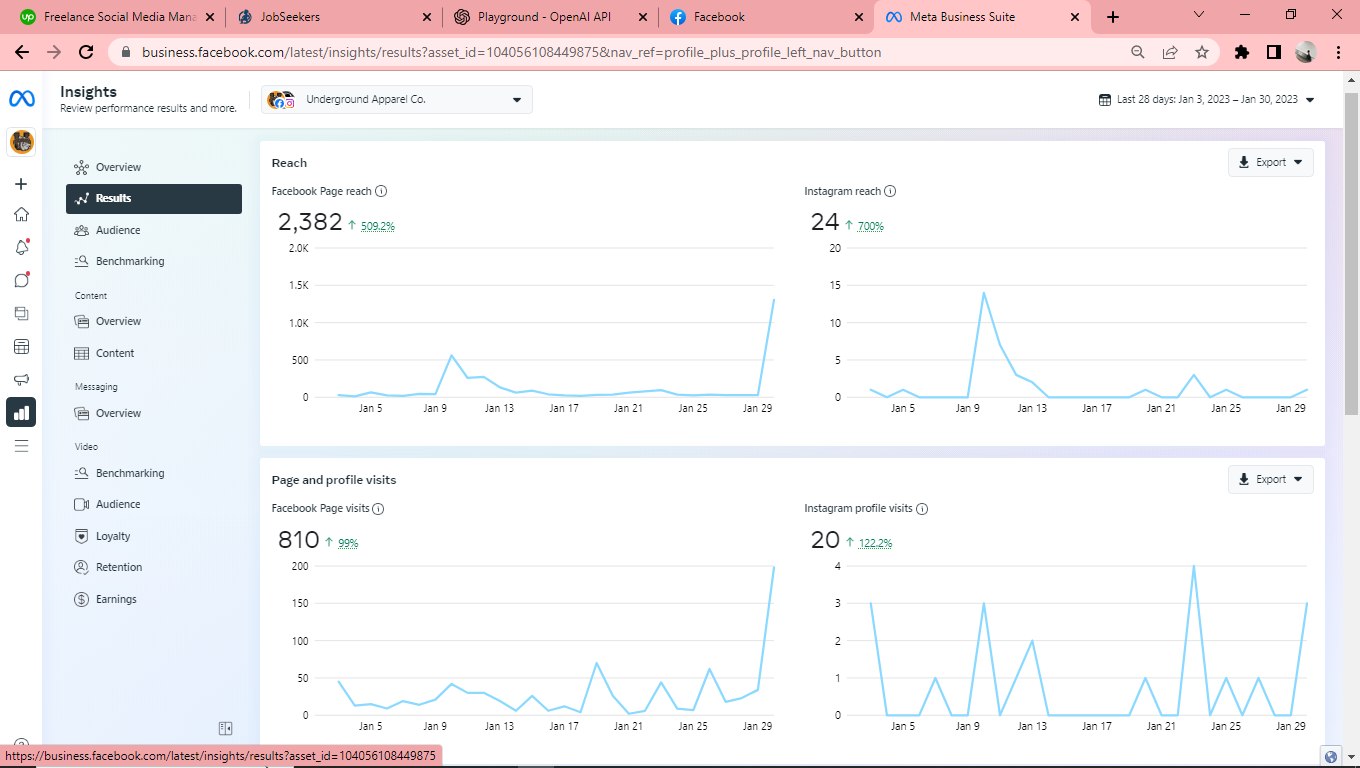Collapse the Insights sidebar with the panel icon
The height and width of the screenshot is (768, 1360).
click(226, 728)
